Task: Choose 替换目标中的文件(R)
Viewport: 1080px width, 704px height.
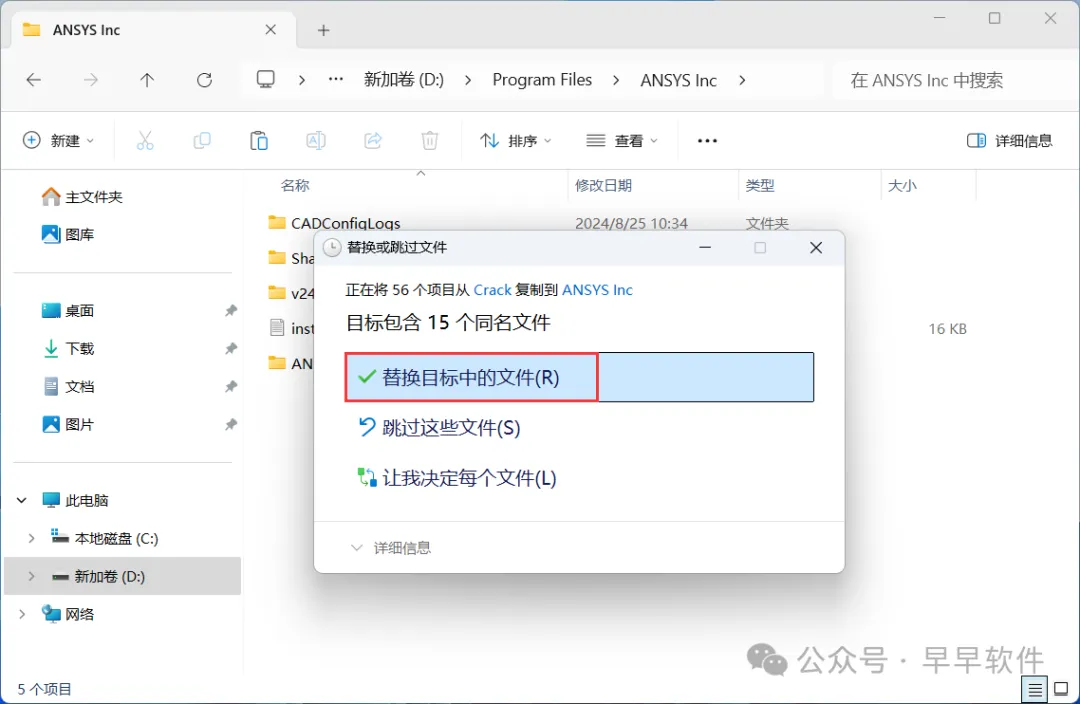Action: 579,377
